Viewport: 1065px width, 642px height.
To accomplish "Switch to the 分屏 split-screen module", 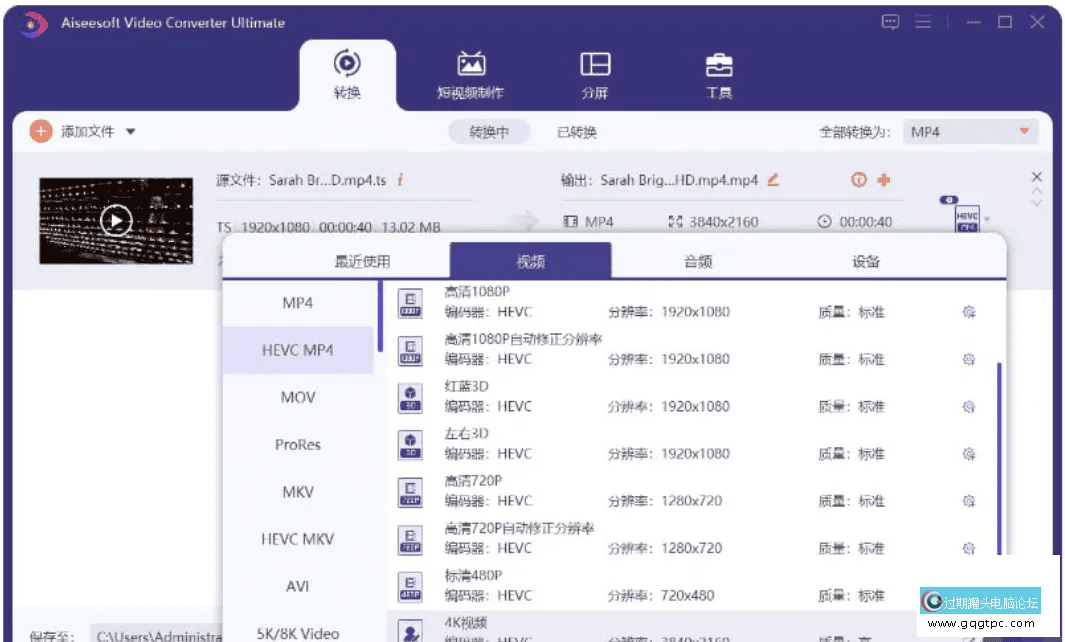I will point(595,75).
